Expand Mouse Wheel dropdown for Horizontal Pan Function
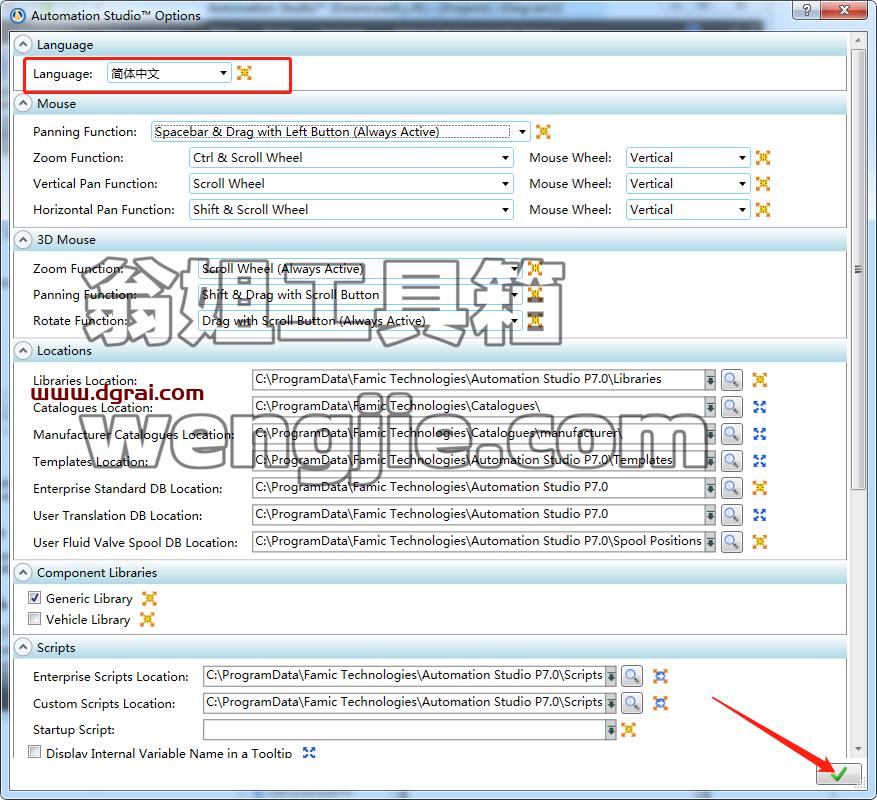Image resolution: width=877 pixels, height=800 pixels. (688, 210)
